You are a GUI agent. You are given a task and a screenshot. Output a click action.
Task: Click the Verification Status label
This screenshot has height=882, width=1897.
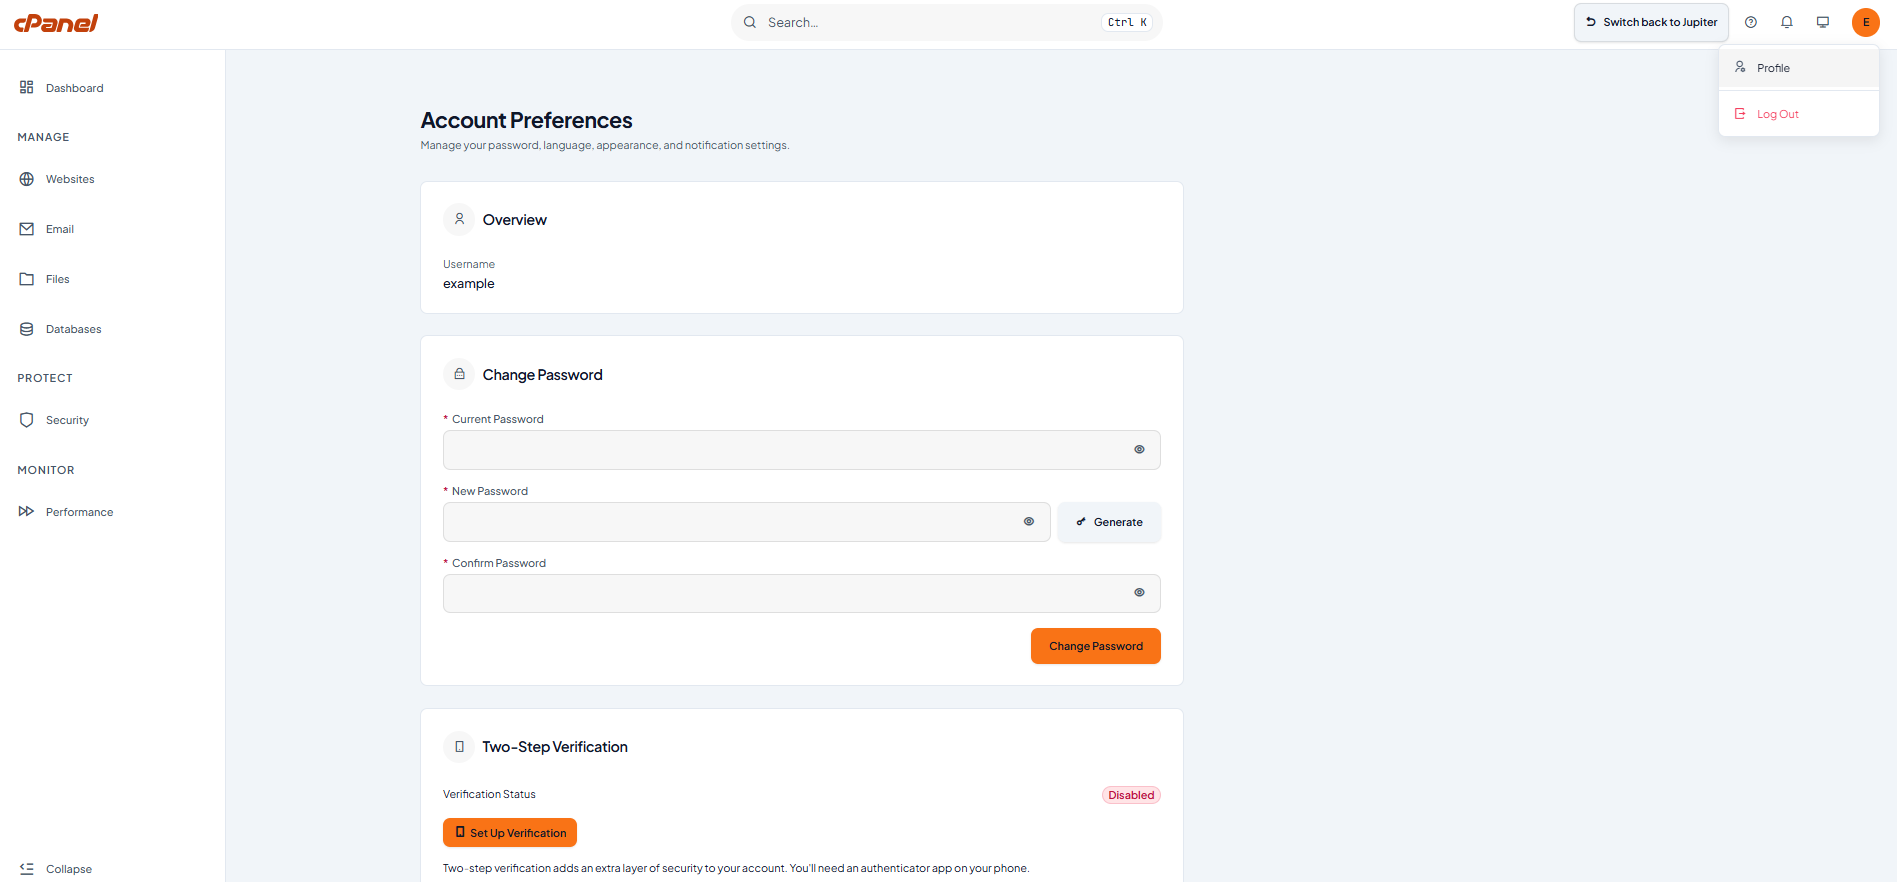pyautogui.click(x=489, y=794)
